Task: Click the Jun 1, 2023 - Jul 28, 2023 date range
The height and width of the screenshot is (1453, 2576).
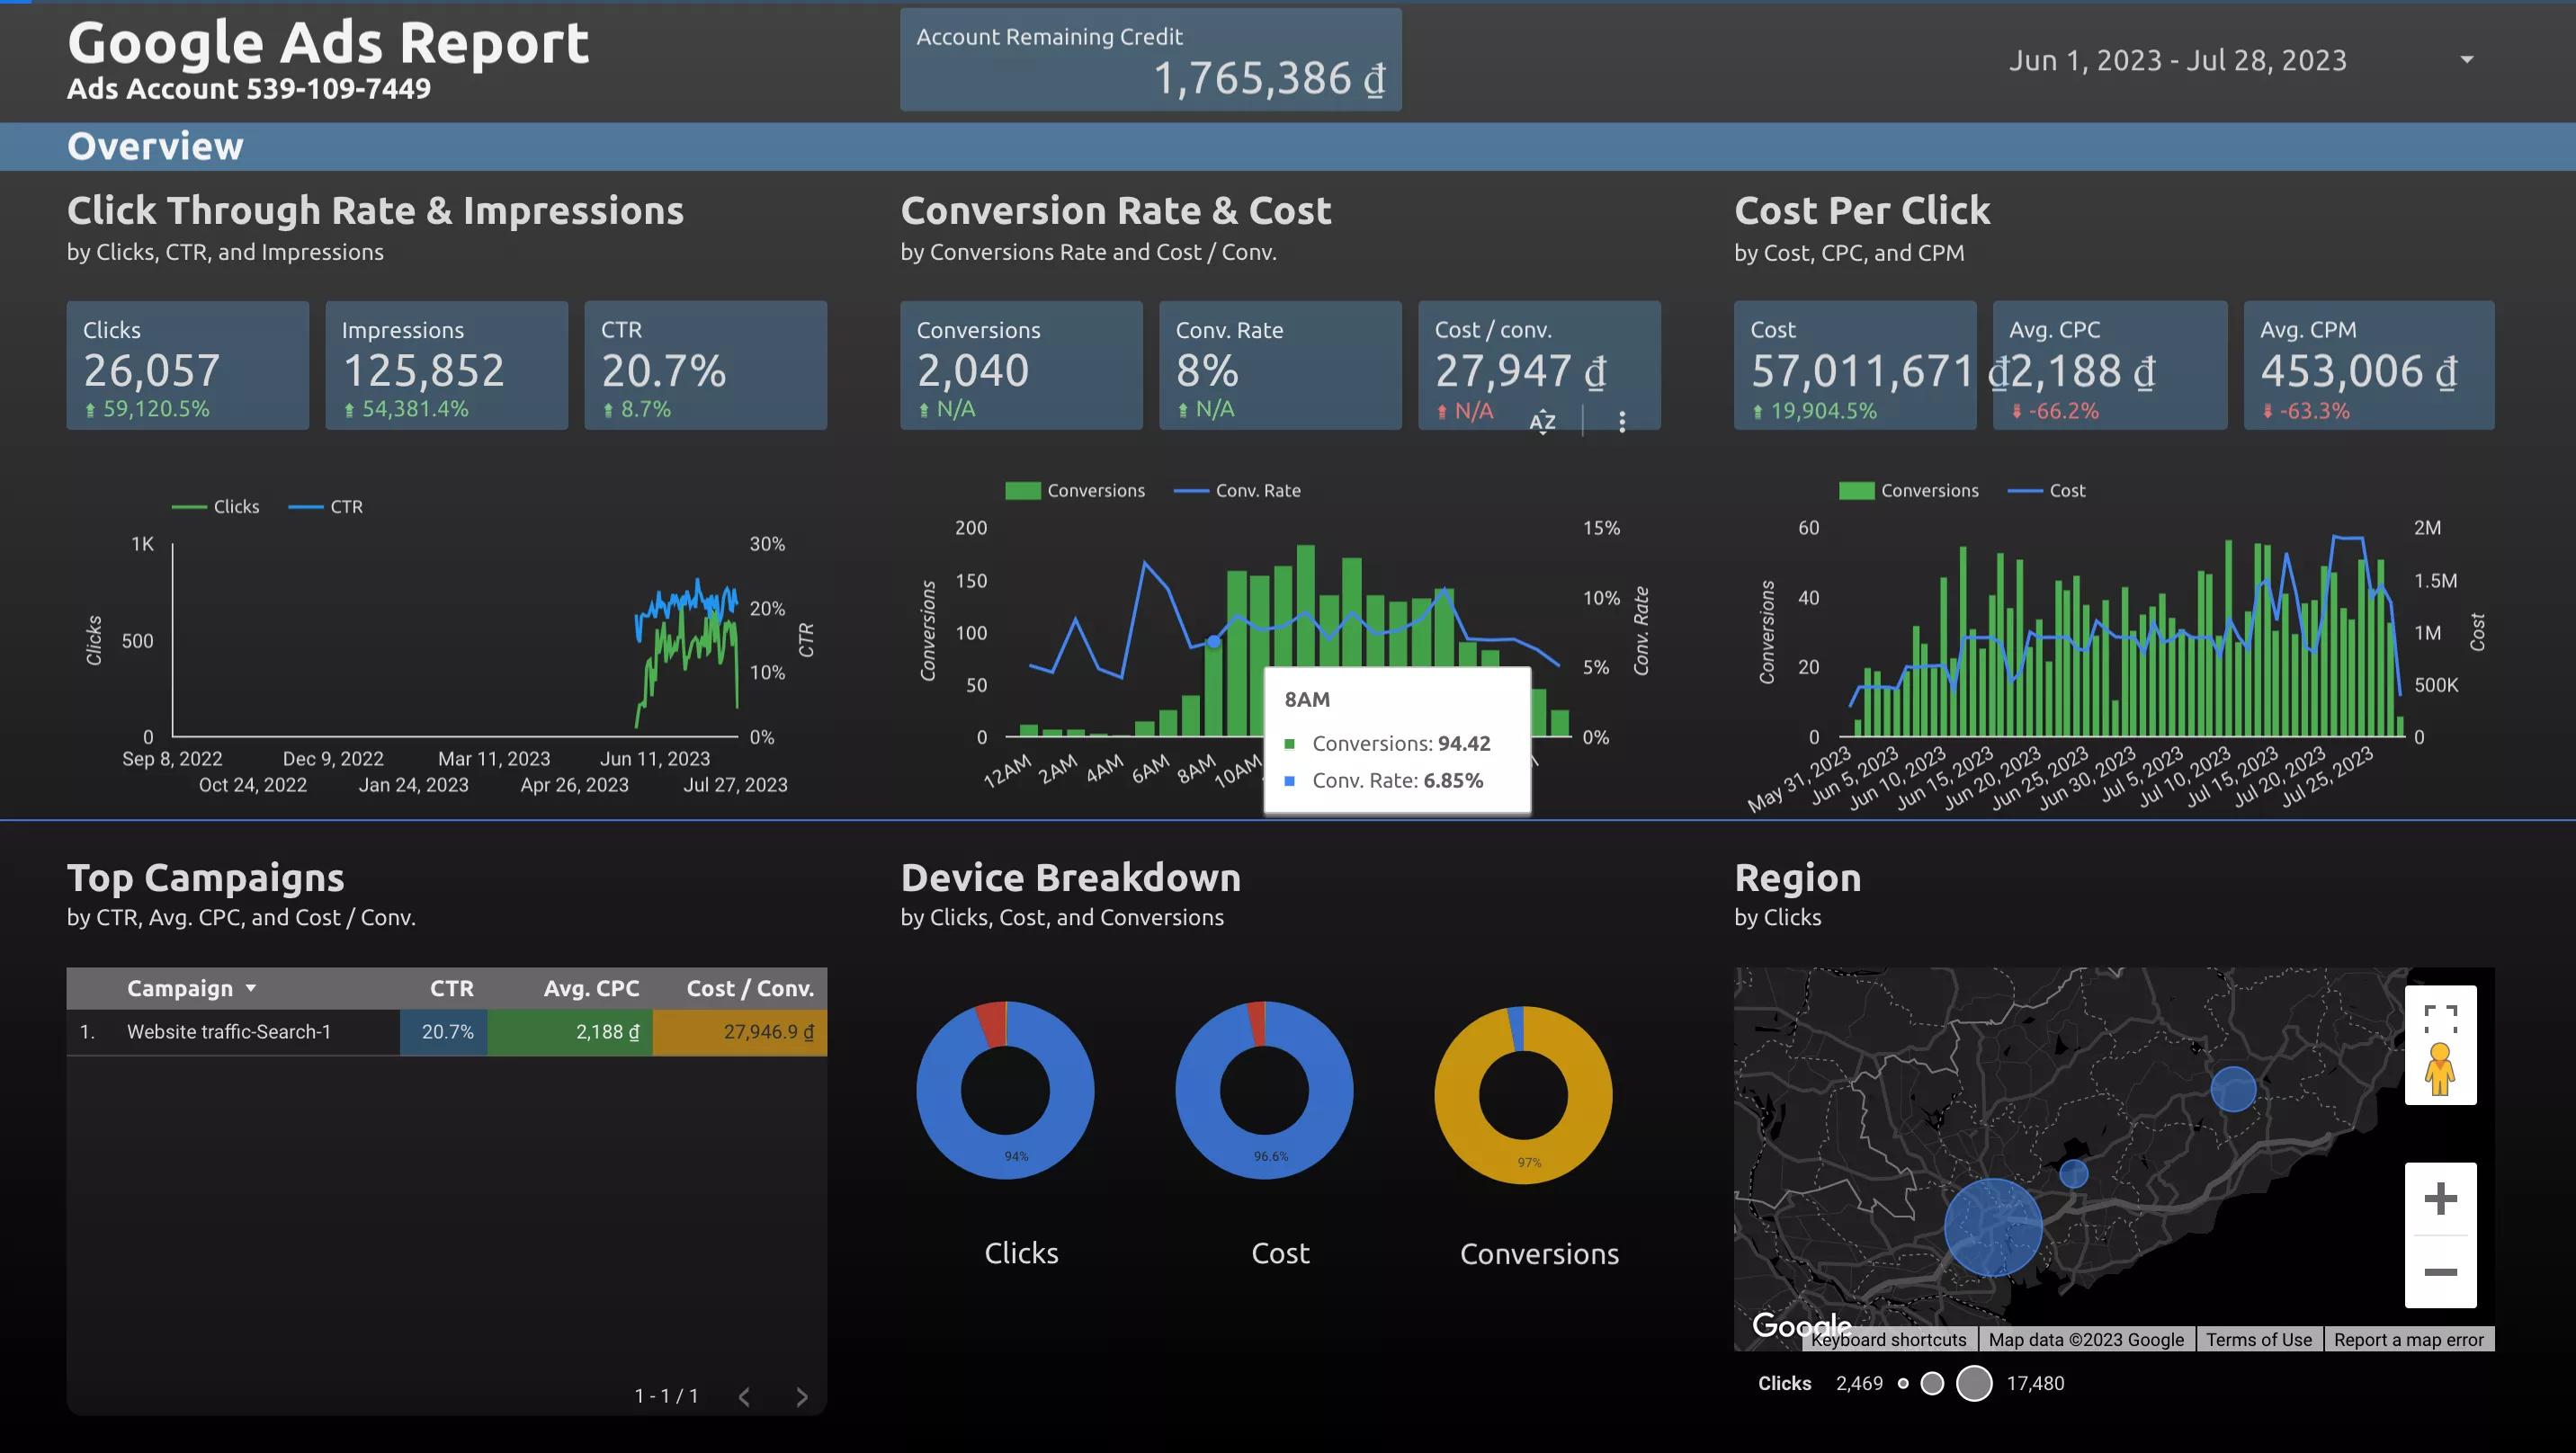Action: (2177, 60)
